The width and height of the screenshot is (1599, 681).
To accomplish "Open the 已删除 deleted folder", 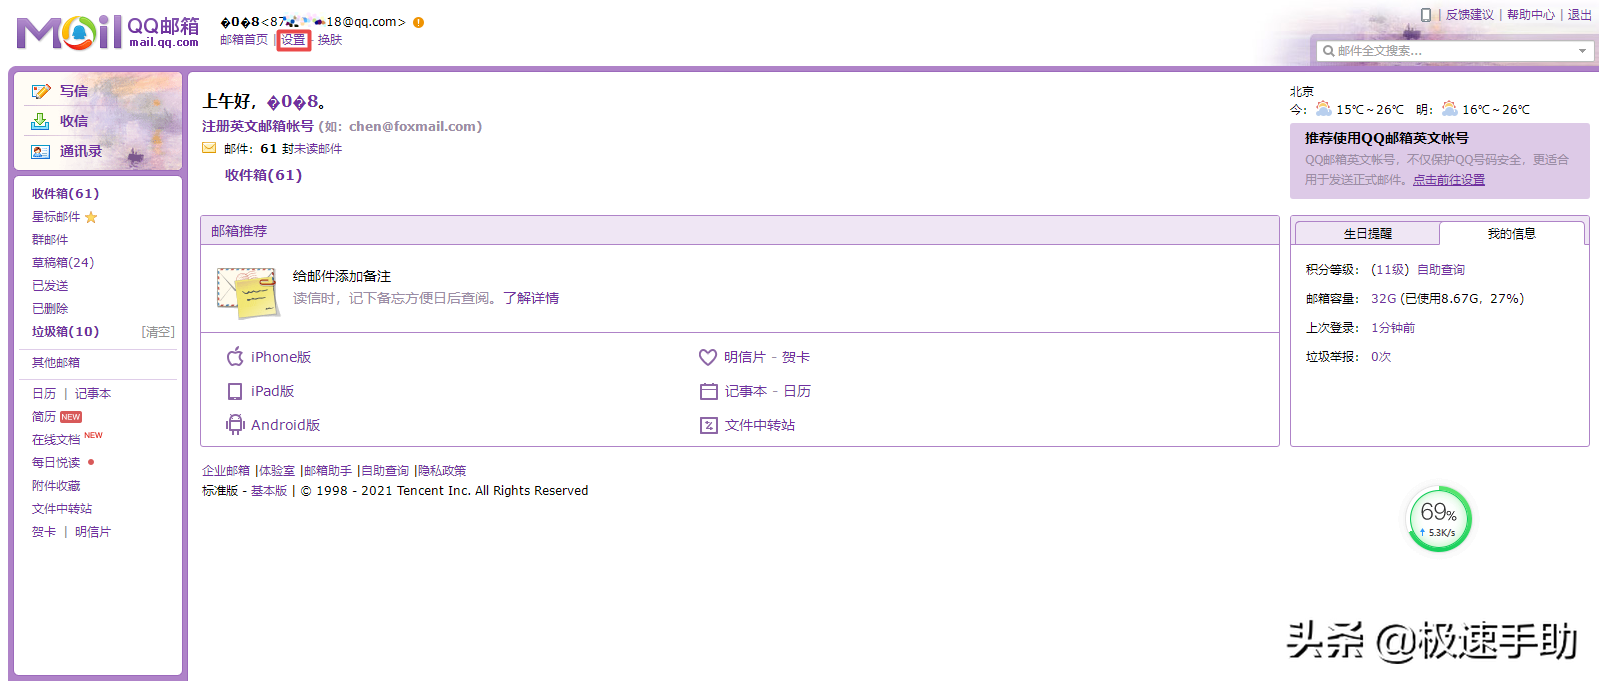I will coord(50,309).
